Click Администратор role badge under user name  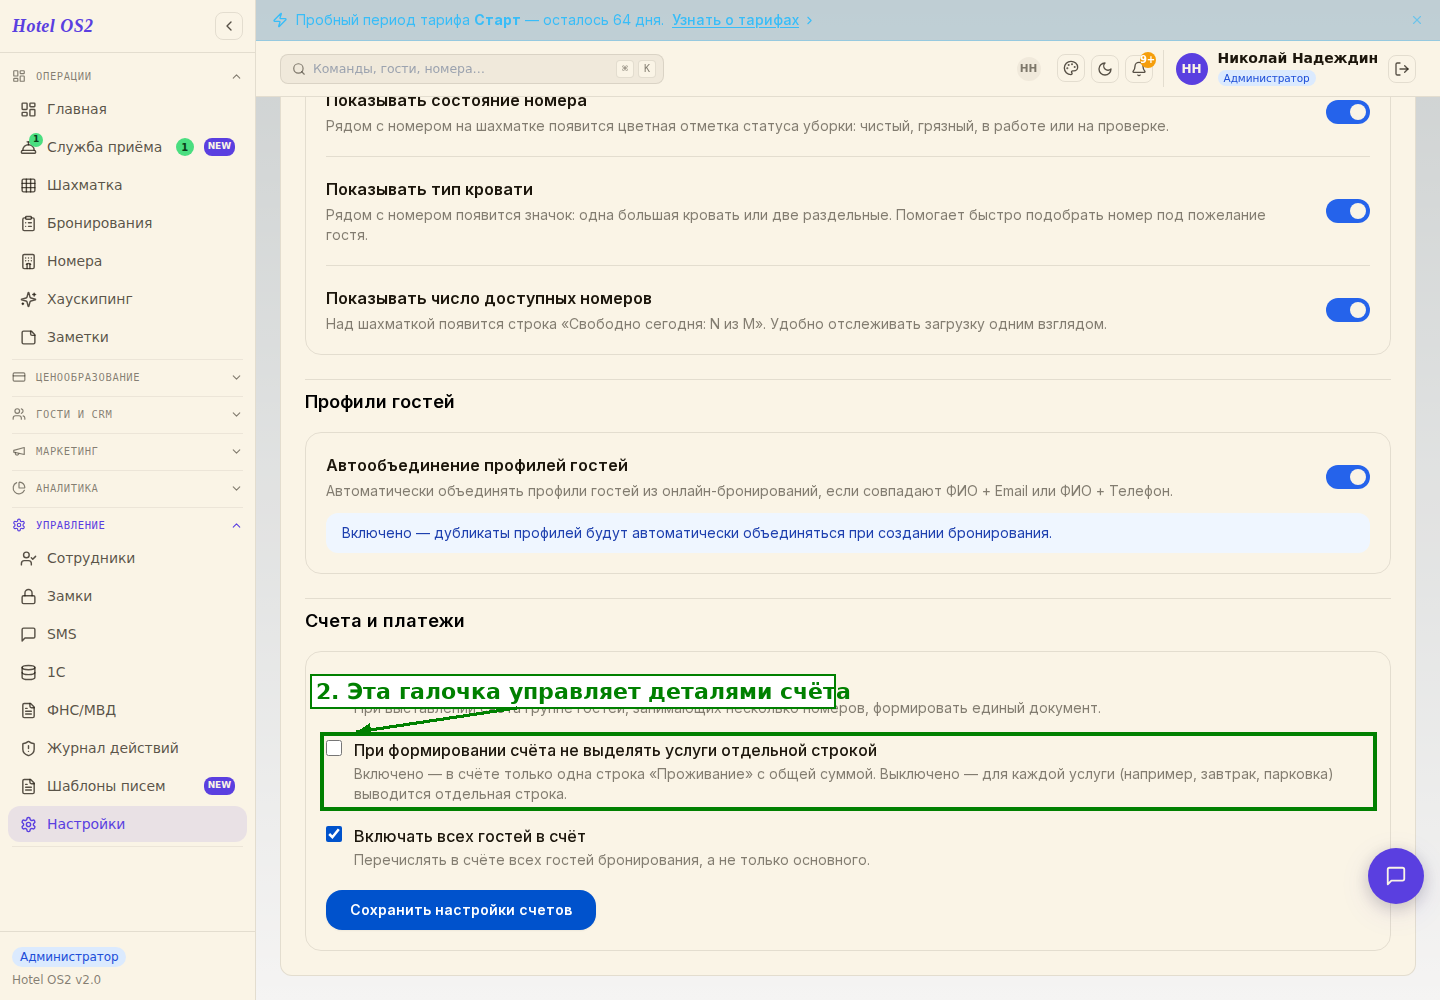pos(1266,78)
